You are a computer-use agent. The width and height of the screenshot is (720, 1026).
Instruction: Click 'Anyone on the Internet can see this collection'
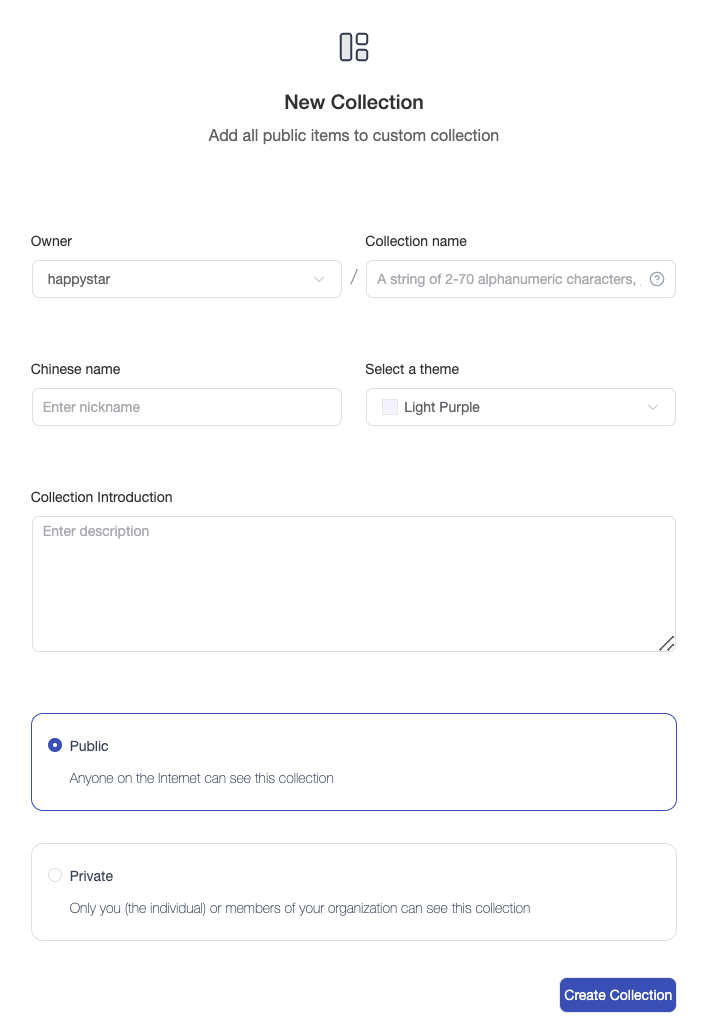[x=202, y=778]
